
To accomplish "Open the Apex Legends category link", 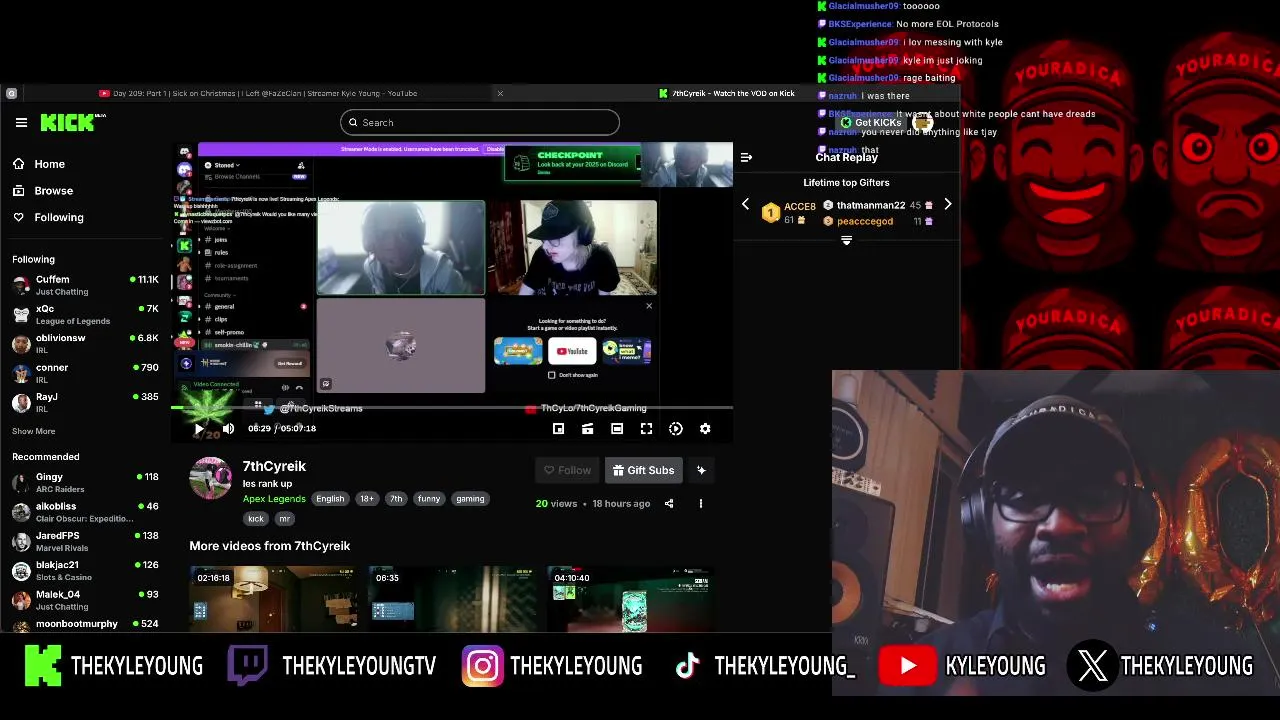I will click(274, 499).
